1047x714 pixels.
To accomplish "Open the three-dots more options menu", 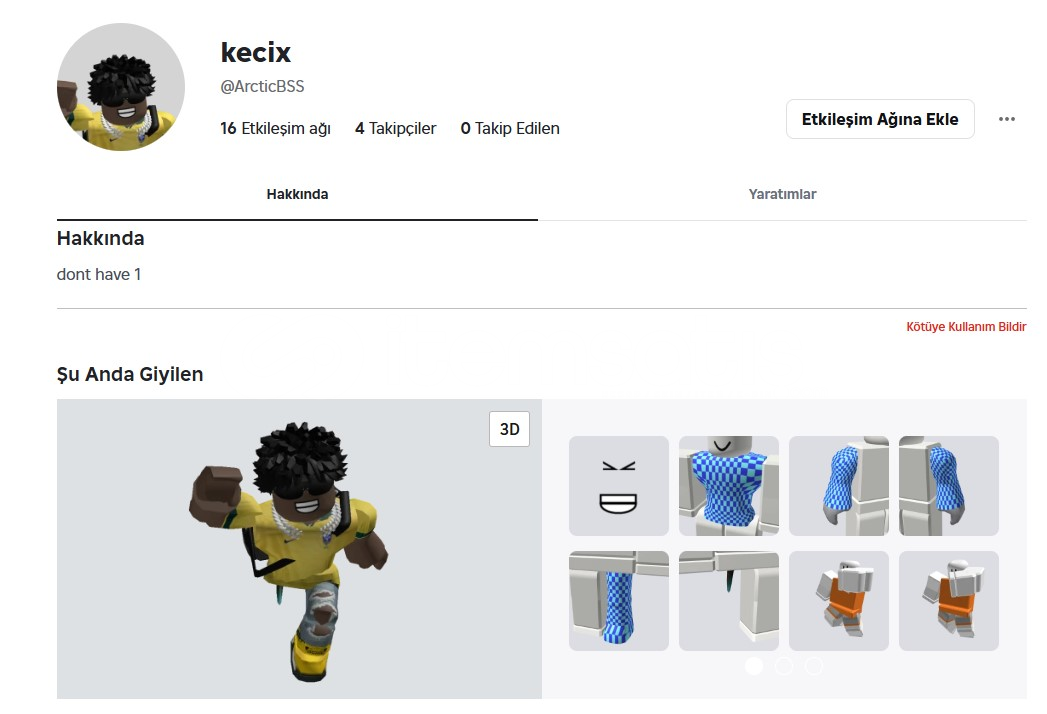I will pyautogui.click(x=1006, y=119).
